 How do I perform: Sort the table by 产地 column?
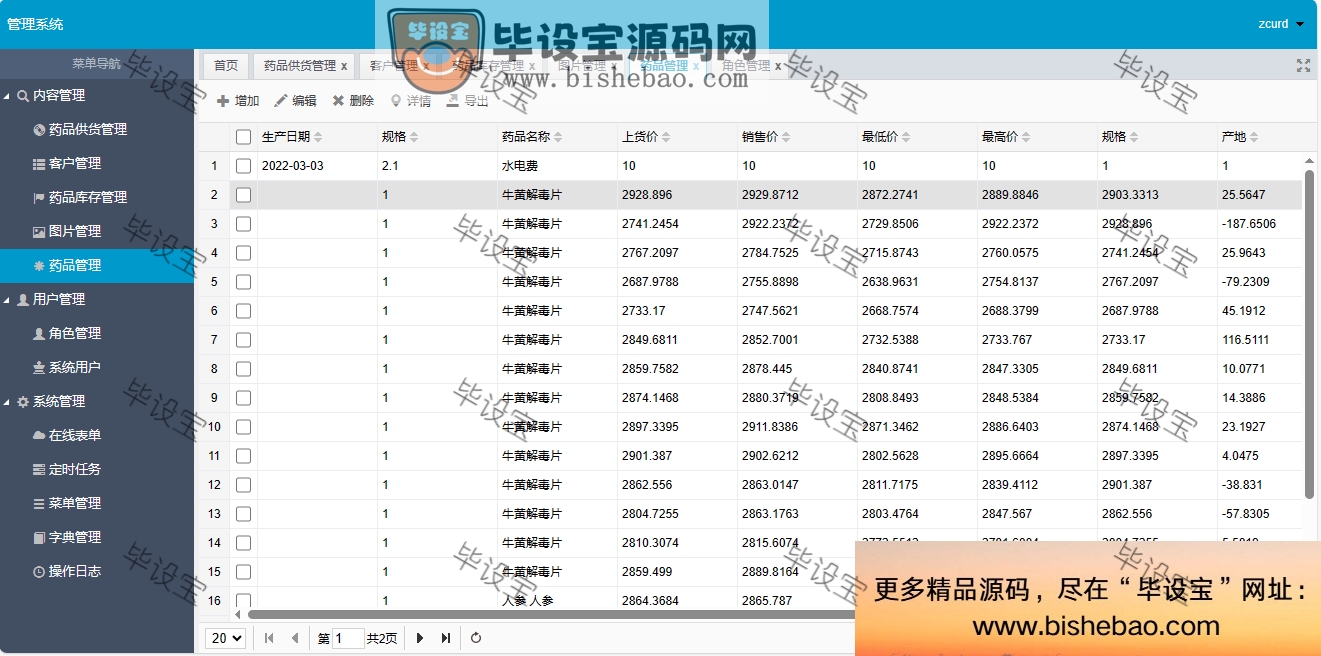pyautogui.click(x=1239, y=137)
